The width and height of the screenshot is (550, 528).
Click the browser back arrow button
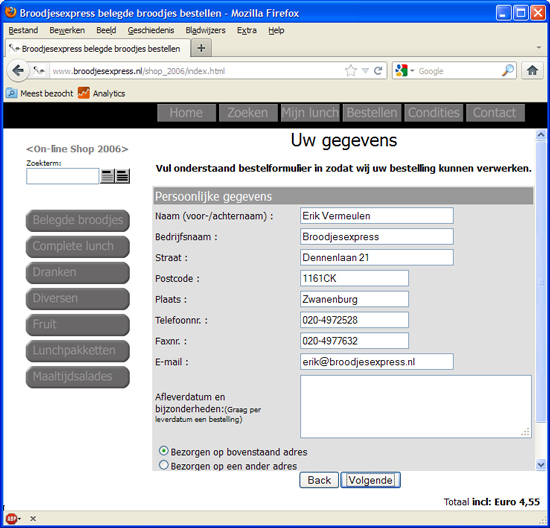tap(18, 71)
